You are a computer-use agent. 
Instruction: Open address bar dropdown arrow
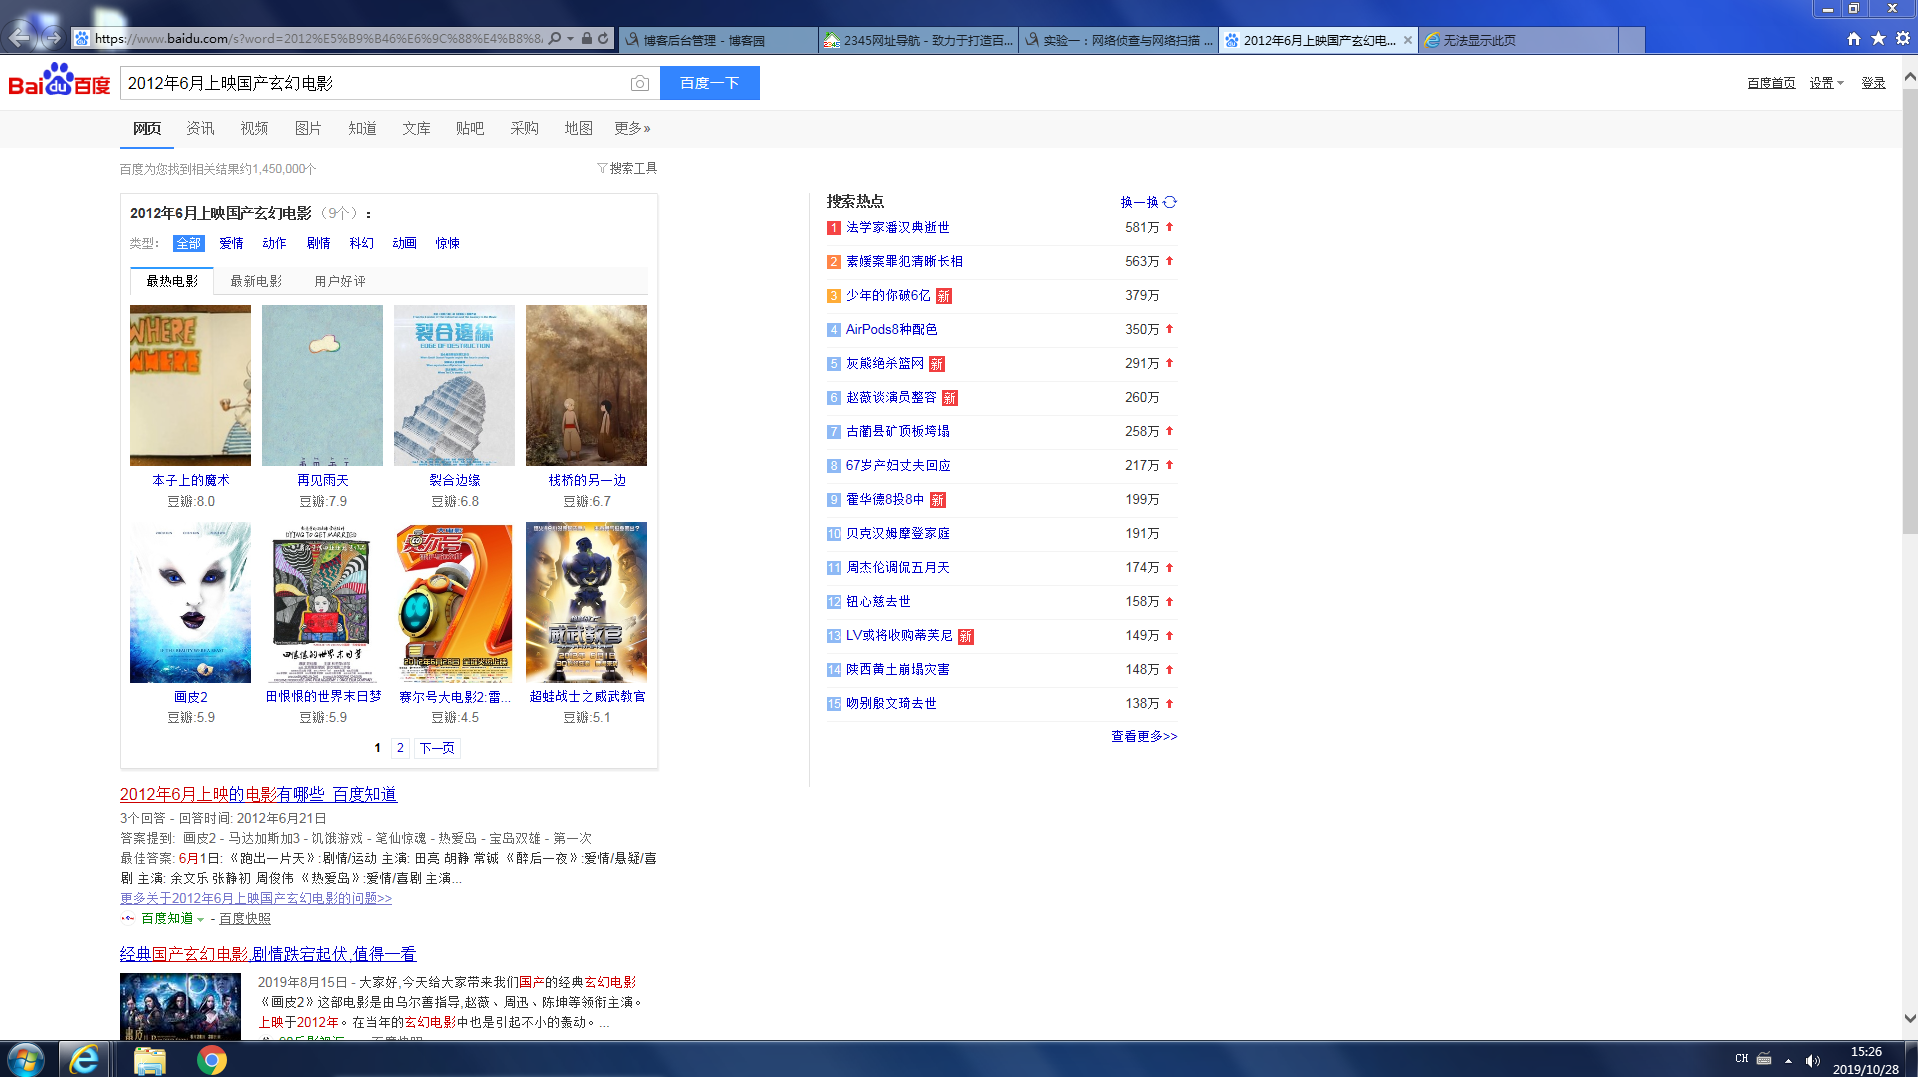[571, 39]
